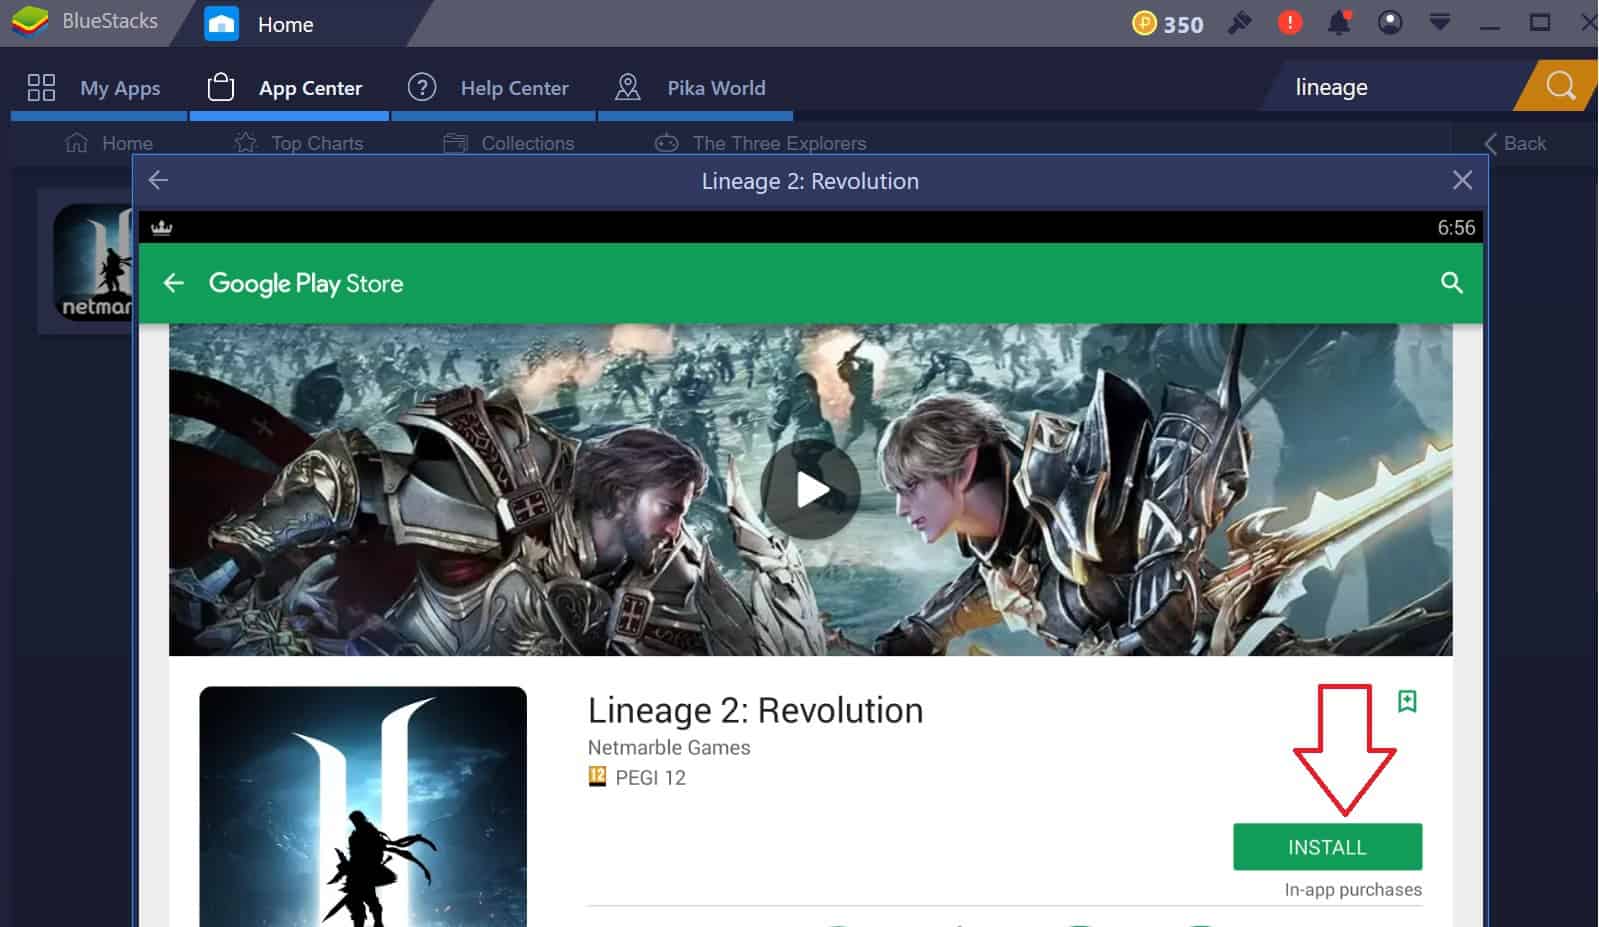The width and height of the screenshot is (1599, 927).
Task: Click the orange search magnifier button
Action: (x=1559, y=86)
